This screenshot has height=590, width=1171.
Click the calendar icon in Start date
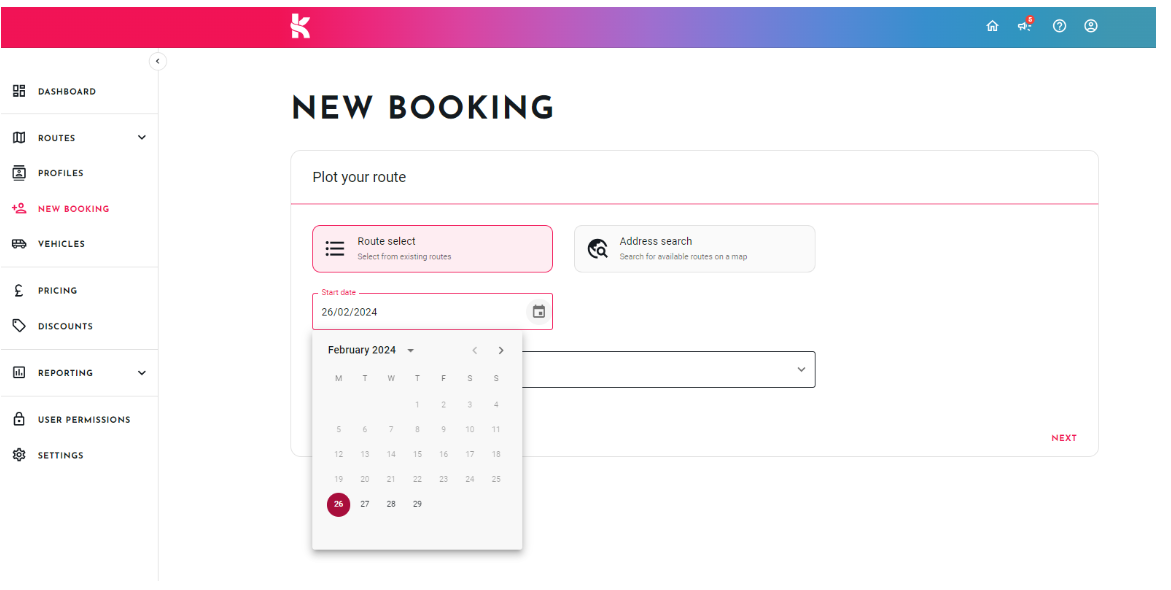[538, 311]
